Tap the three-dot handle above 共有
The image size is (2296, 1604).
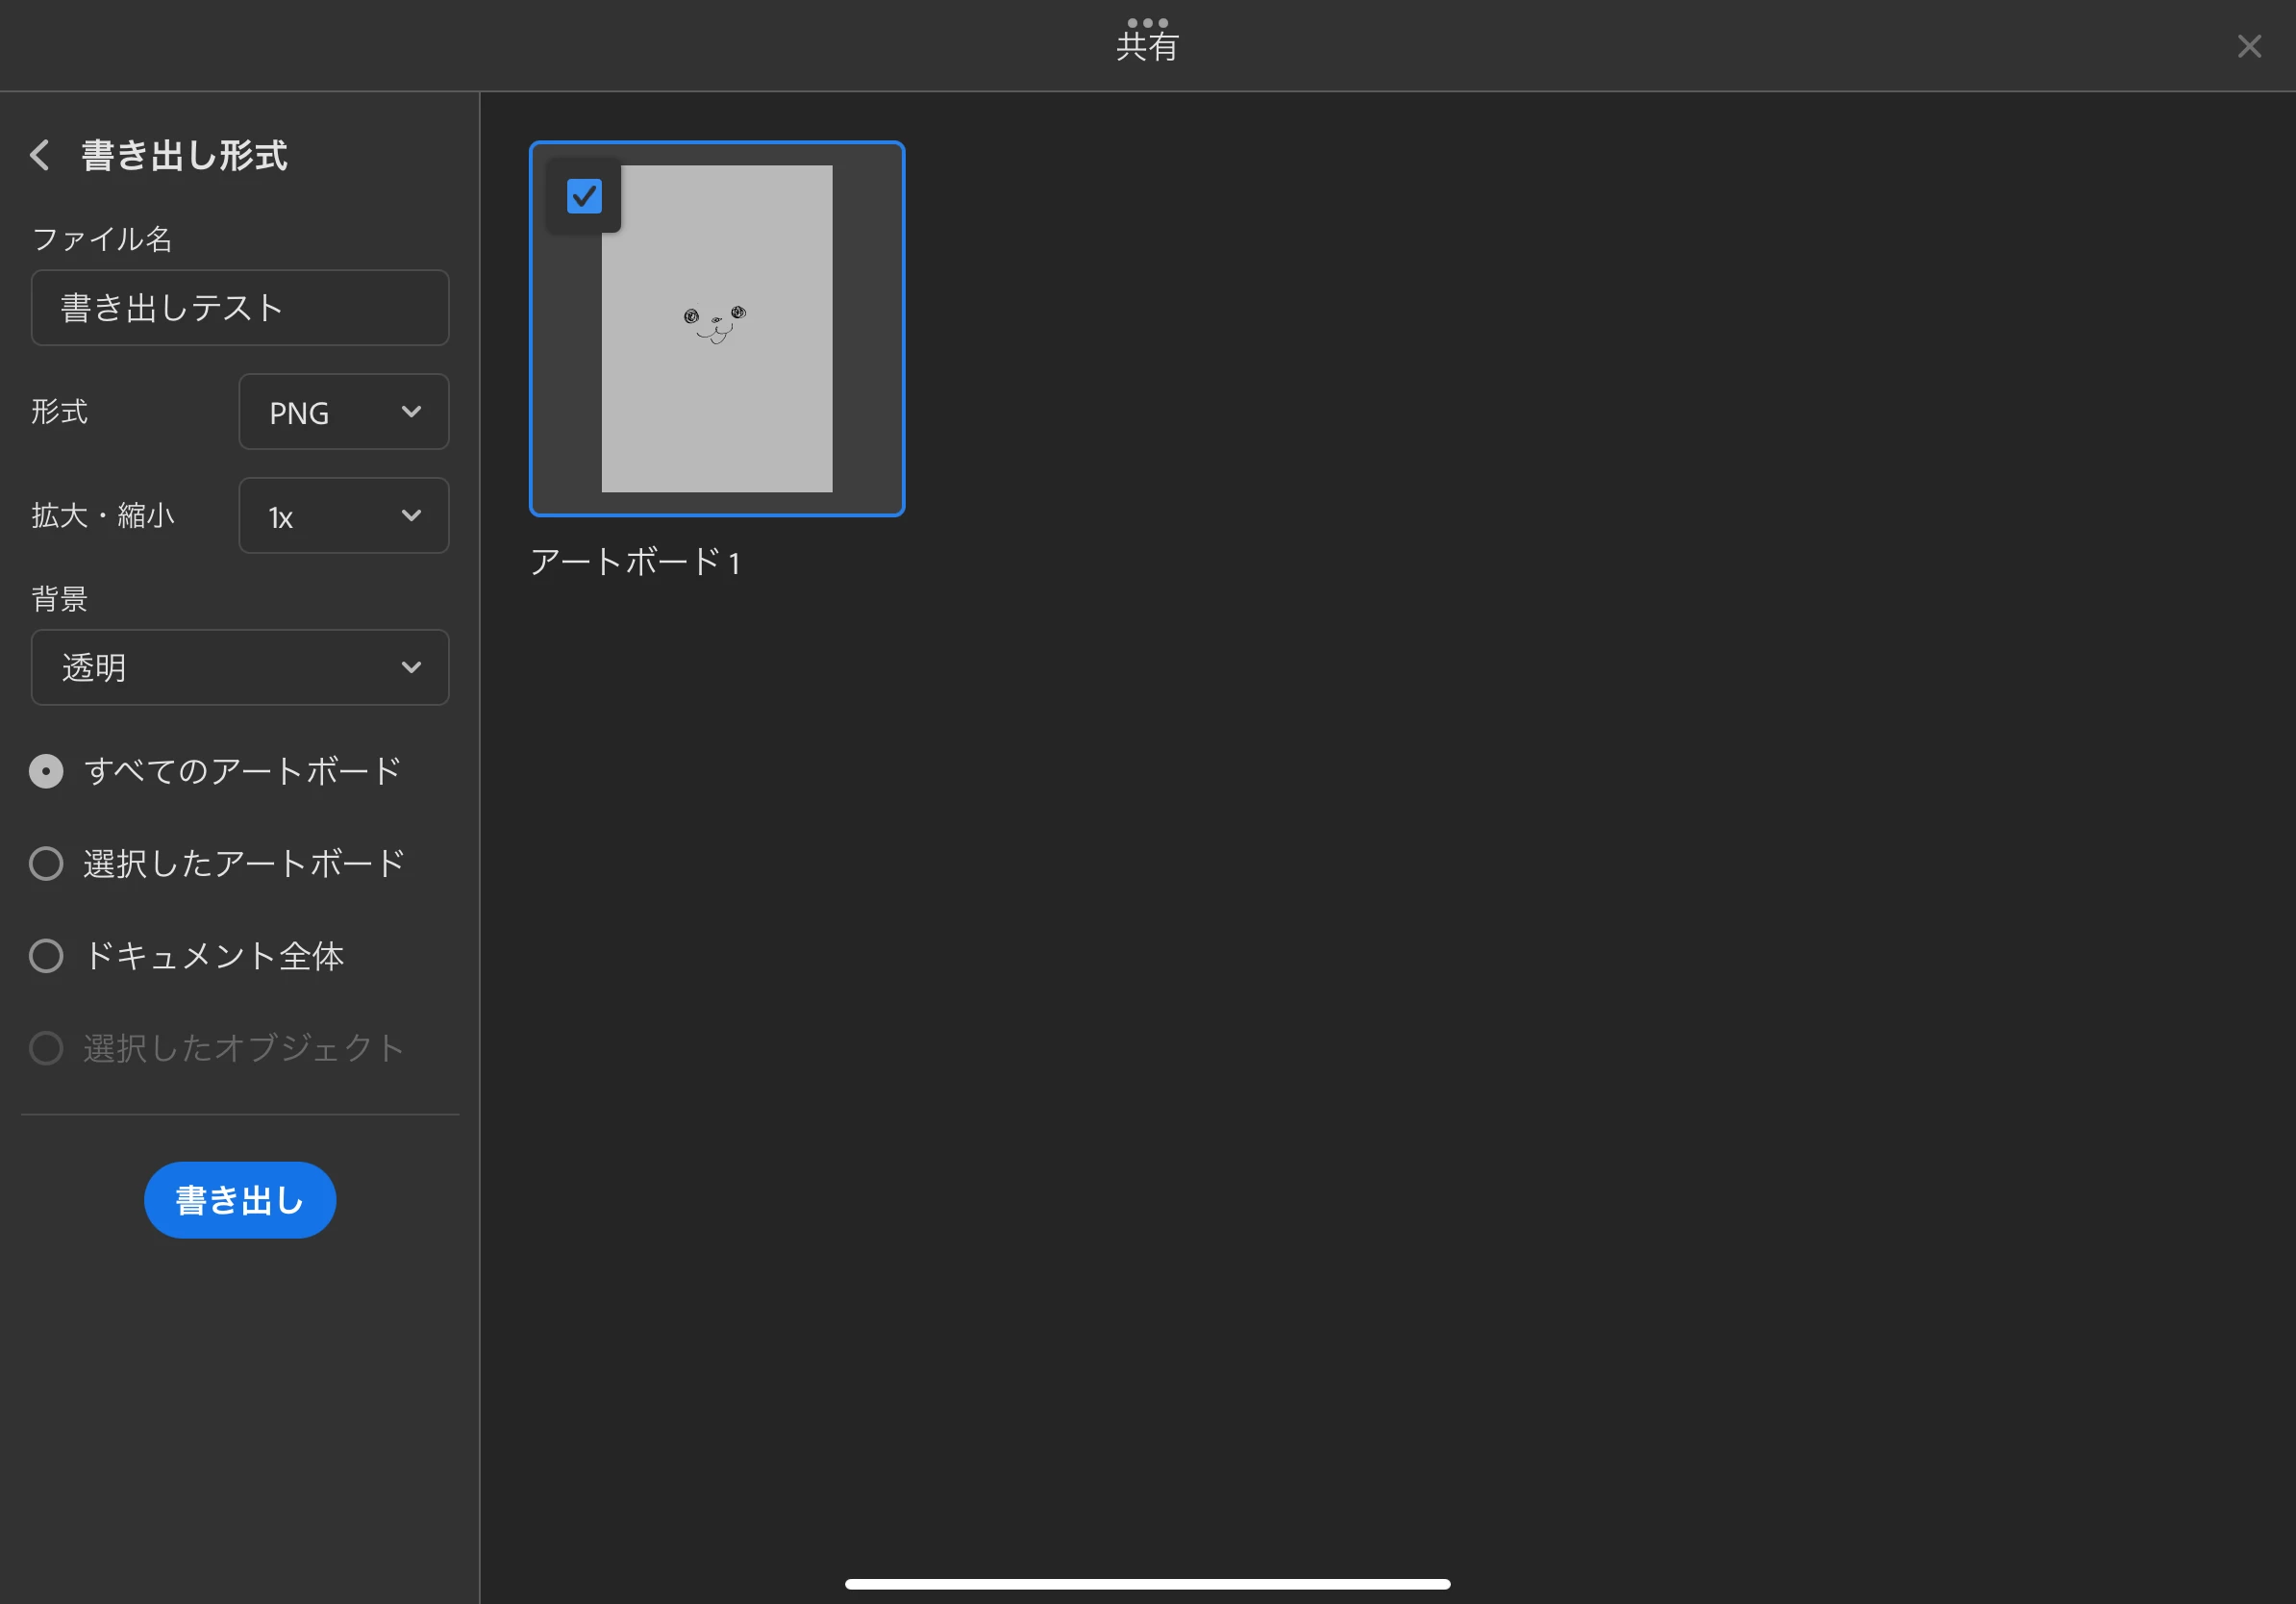point(1147,22)
